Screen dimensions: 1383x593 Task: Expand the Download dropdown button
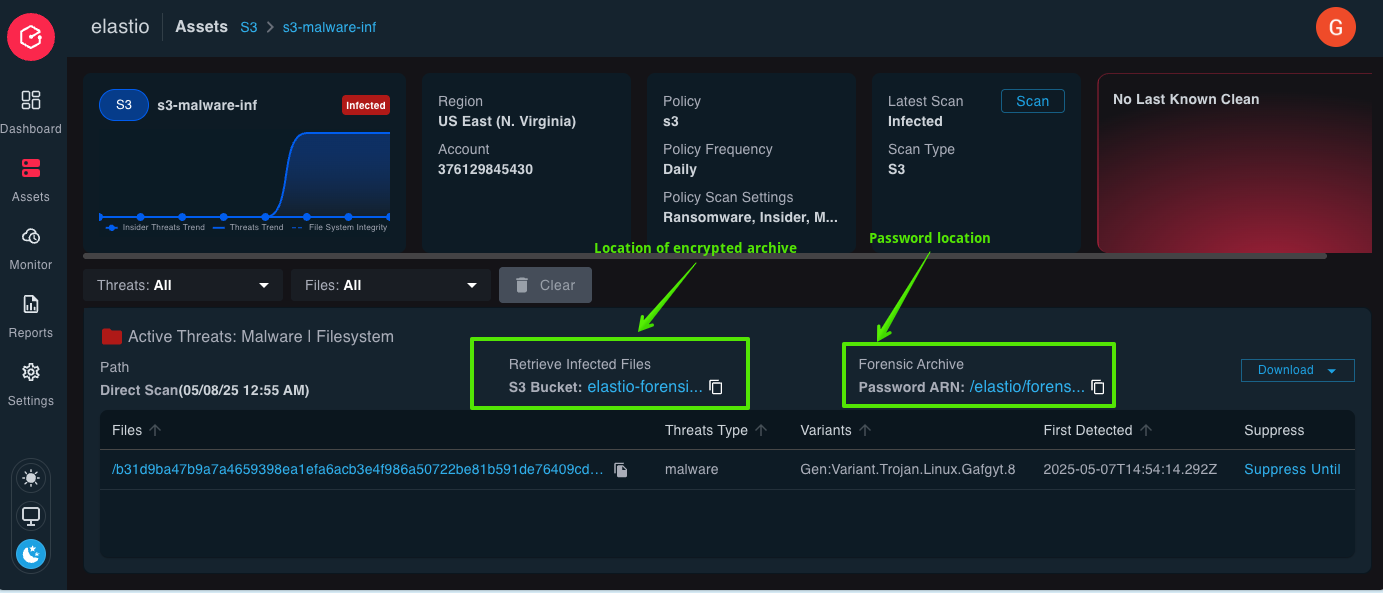click(x=1298, y=370)
